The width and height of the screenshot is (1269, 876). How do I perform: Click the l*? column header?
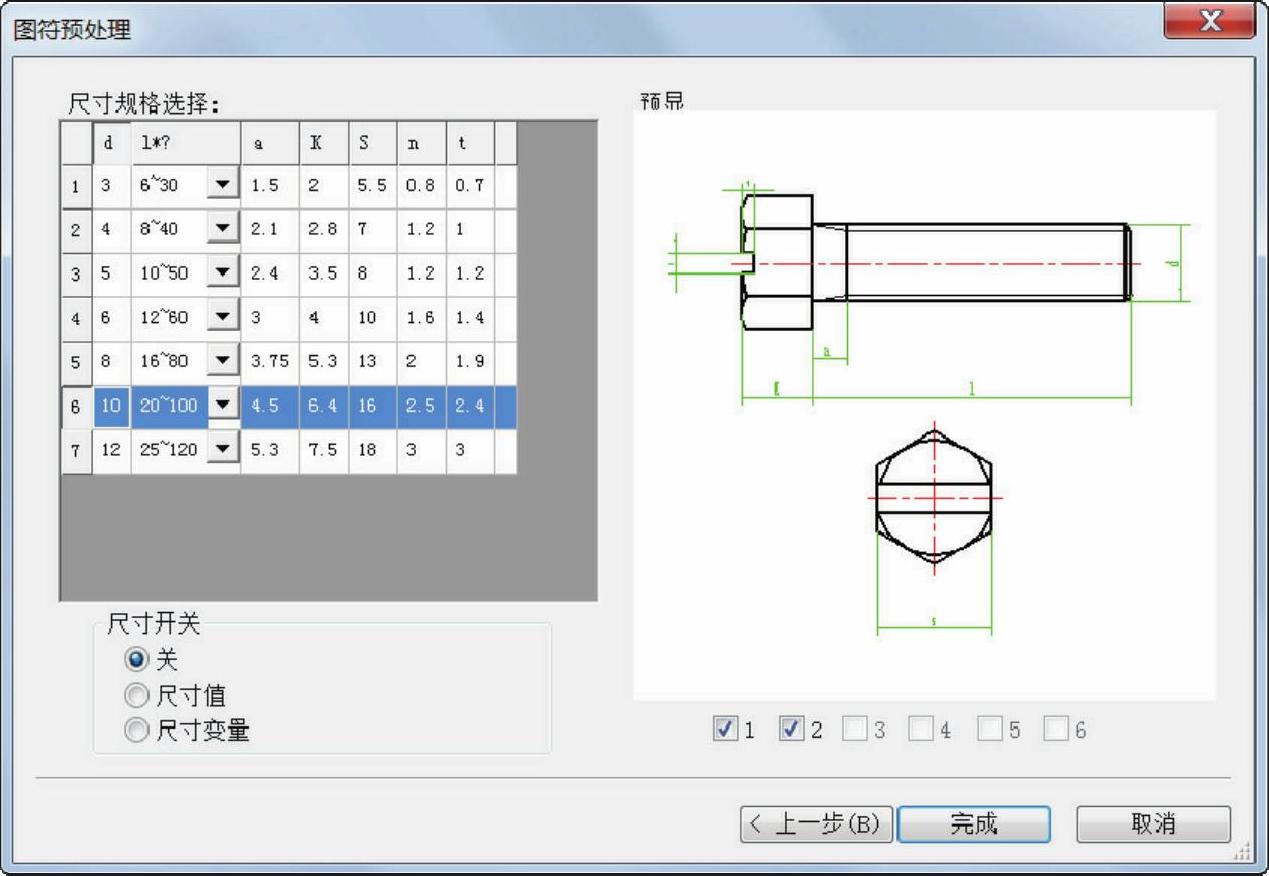tap(186, 143)
